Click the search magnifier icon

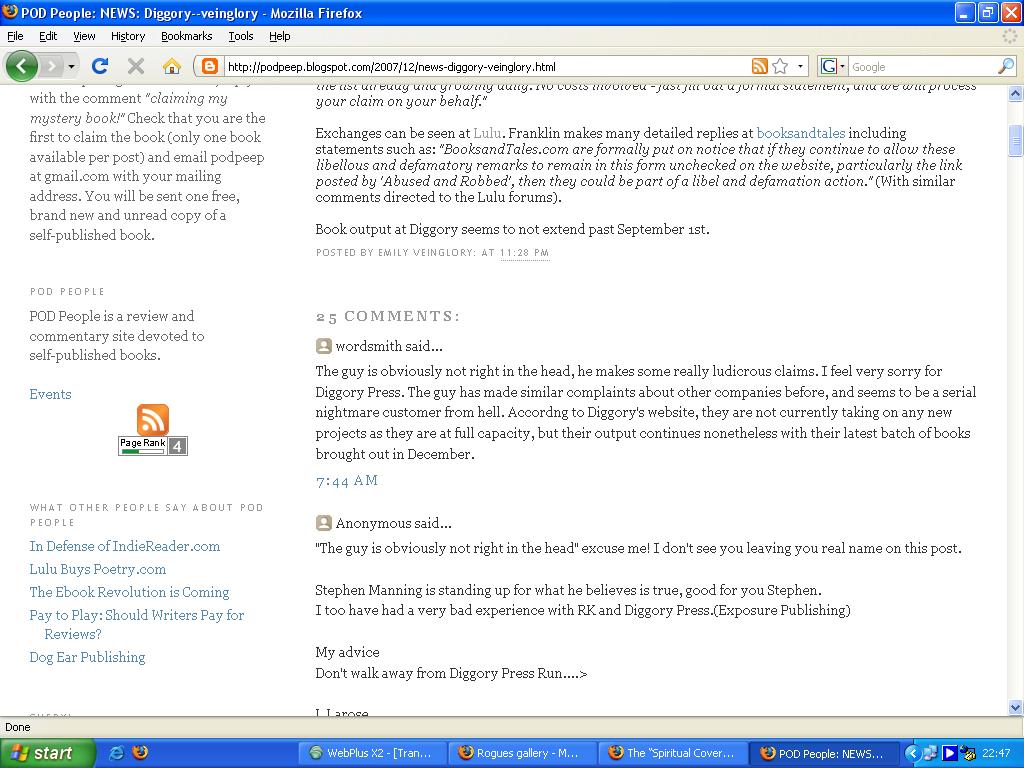(1006, 66)
